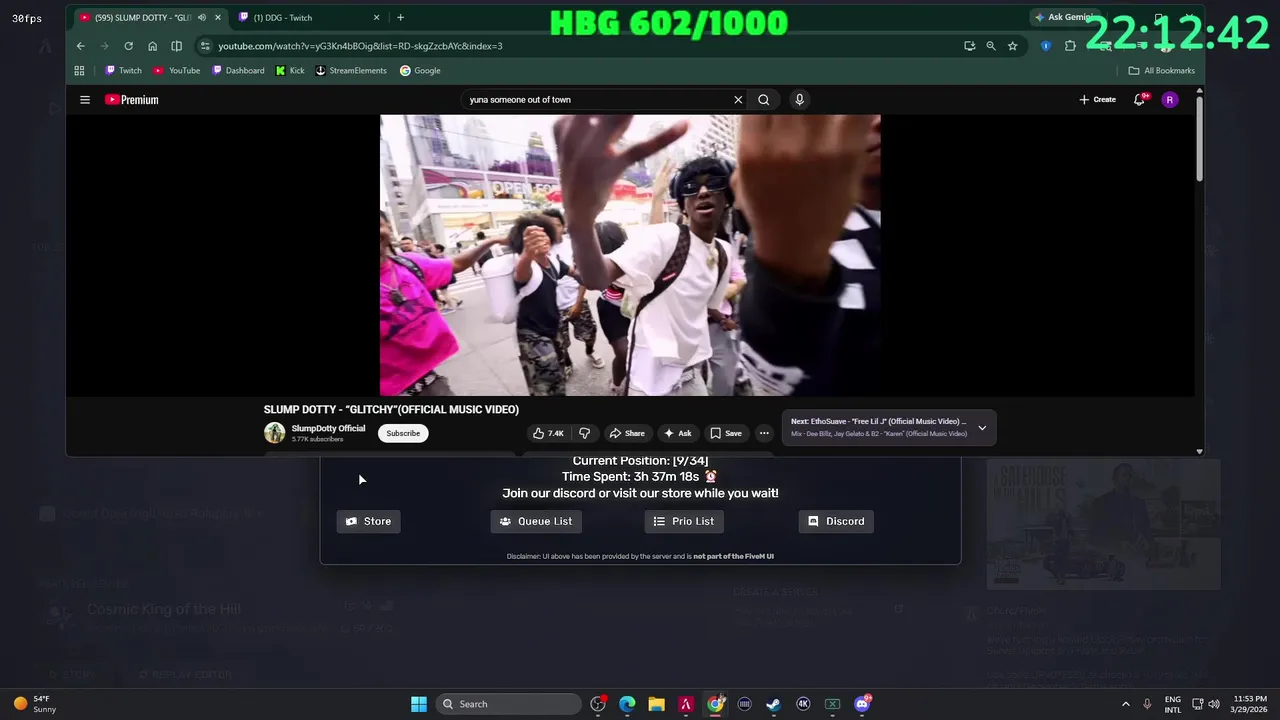Install or cast page icon in address bar
1280x720 pixels.
point(969,46)
